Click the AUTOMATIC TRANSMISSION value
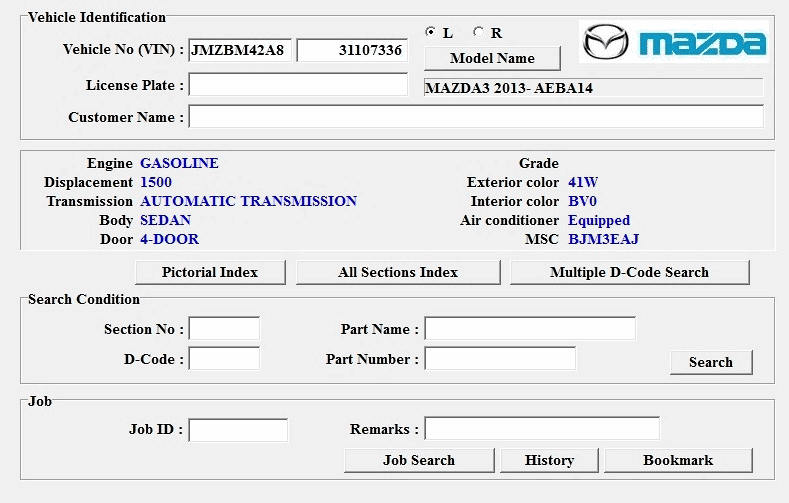 [249, 201]
